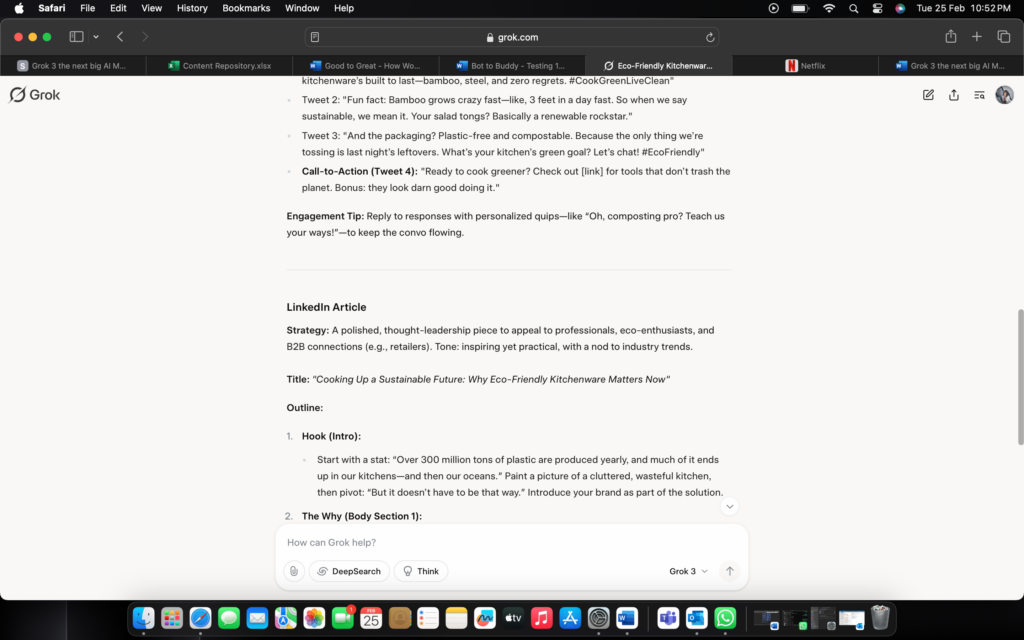The width and height of the screenshot is (1024, 640).
Task: Enable the Think mode toggle
Action: (x=421, y=571)
